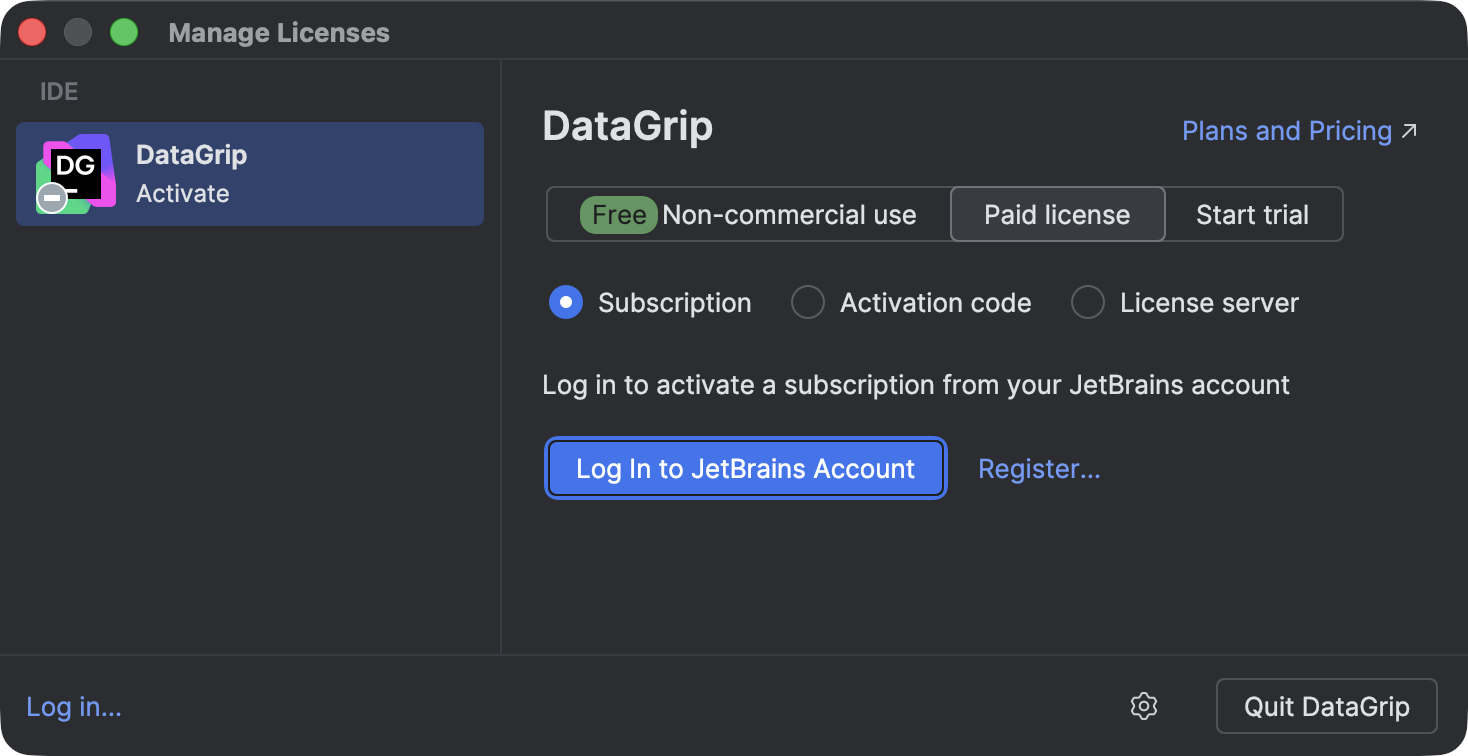Close the Manage Licenses window

pyautogui.click(x=33, y=33)
